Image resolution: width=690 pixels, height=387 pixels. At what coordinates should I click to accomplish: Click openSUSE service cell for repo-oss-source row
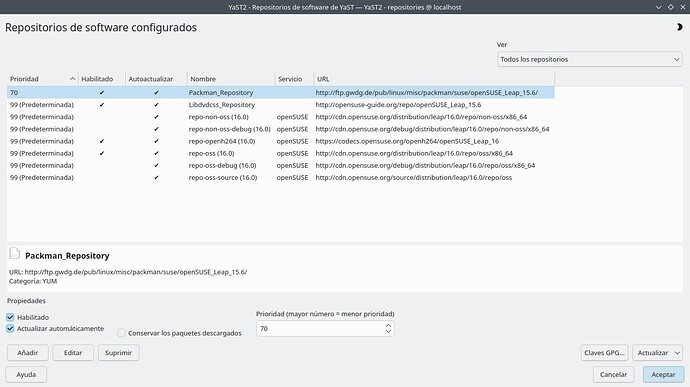[292, 177]
